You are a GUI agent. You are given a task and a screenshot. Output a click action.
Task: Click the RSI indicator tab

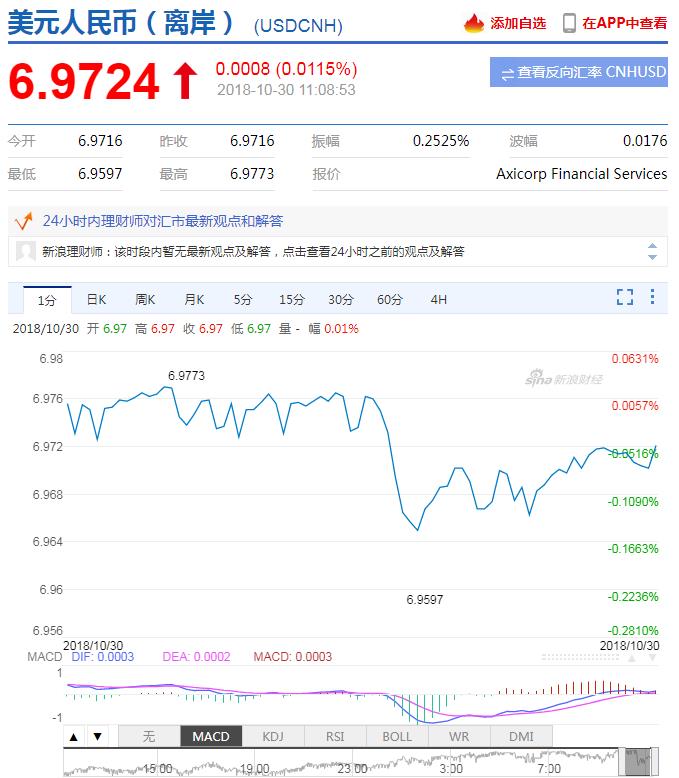(335, 737)
